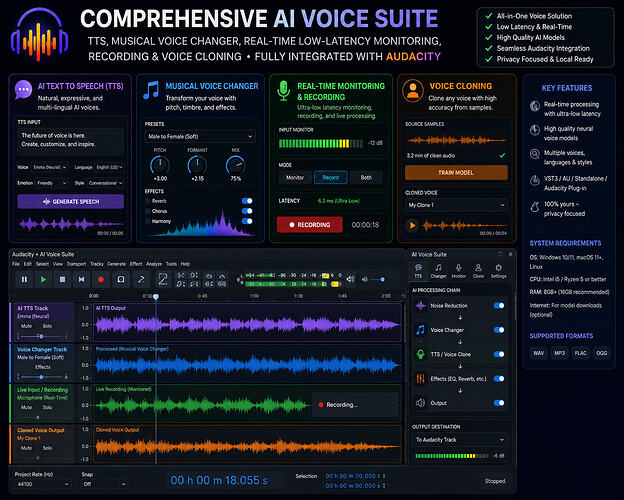
Task: Open the Settings gear in AI Voice Suite panel
Action: point(498,270)
